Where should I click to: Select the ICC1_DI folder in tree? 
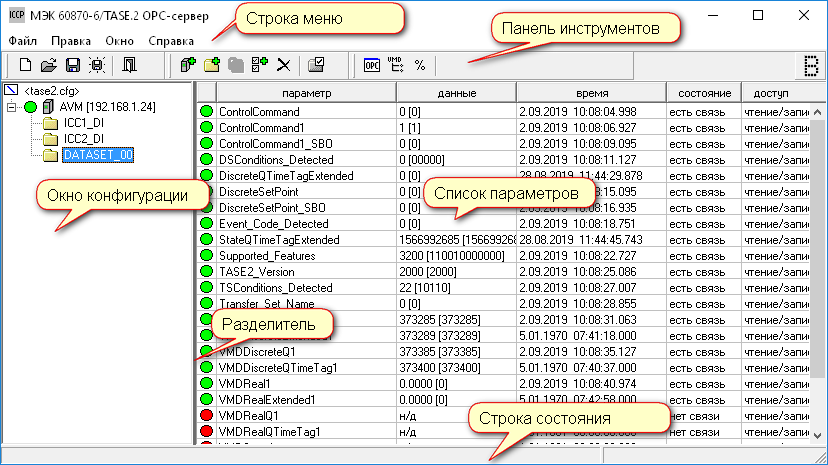pos(83,123)
